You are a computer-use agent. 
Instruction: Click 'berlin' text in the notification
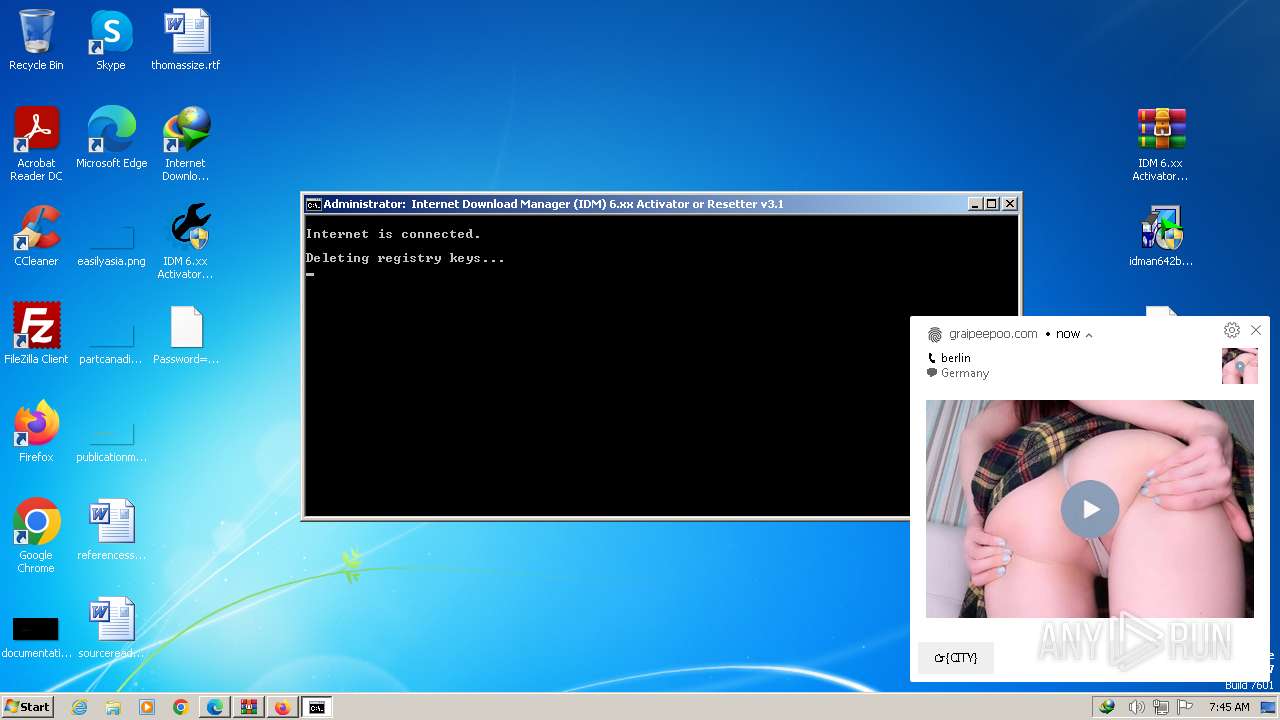pos(956,358)
